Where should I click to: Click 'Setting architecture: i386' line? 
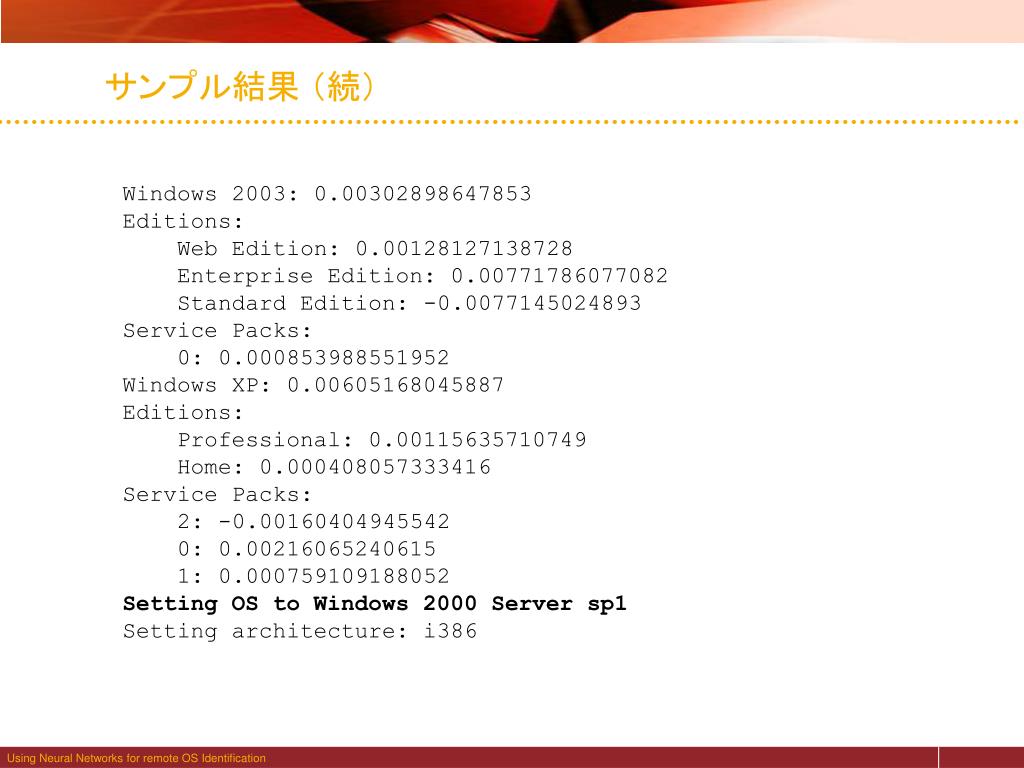tap(300, 632)
